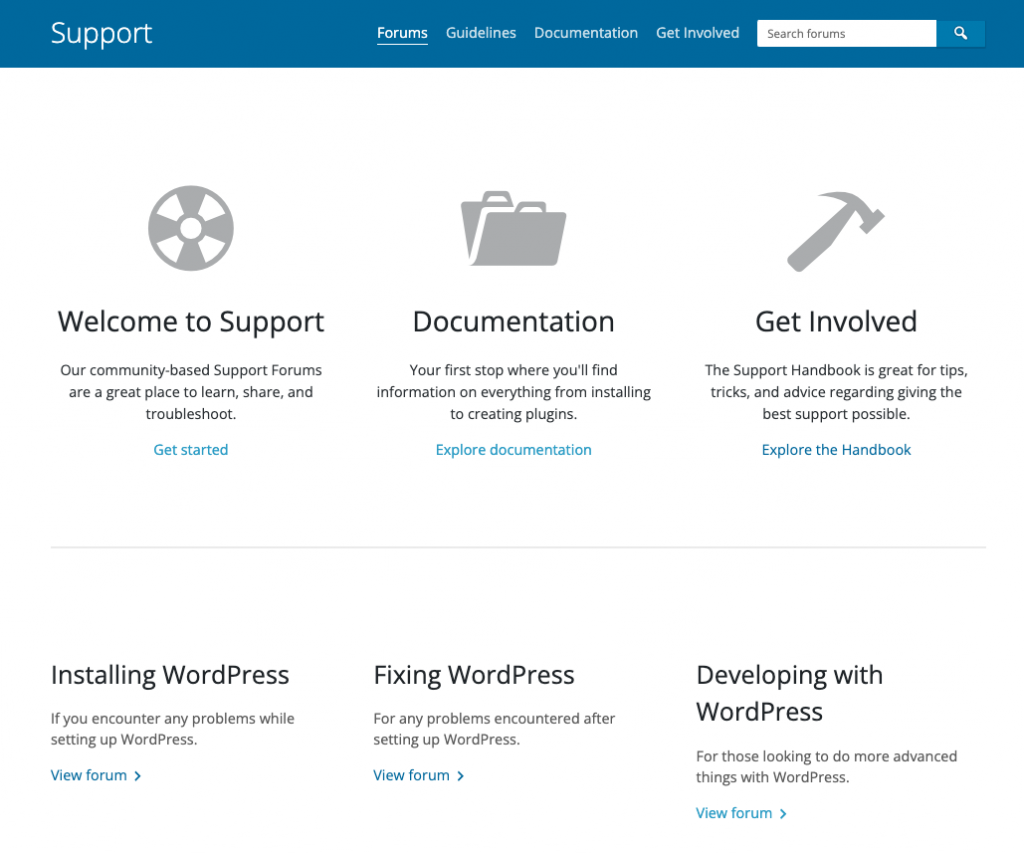Image resolution: width=1024 pixels, height=854 pixels.
Task: Click the lifebuoy support icon
Action: (x=191, y=229)
